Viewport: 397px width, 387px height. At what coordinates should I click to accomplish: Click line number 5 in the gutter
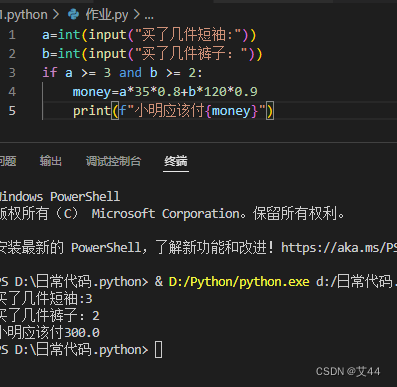point(12,111)
